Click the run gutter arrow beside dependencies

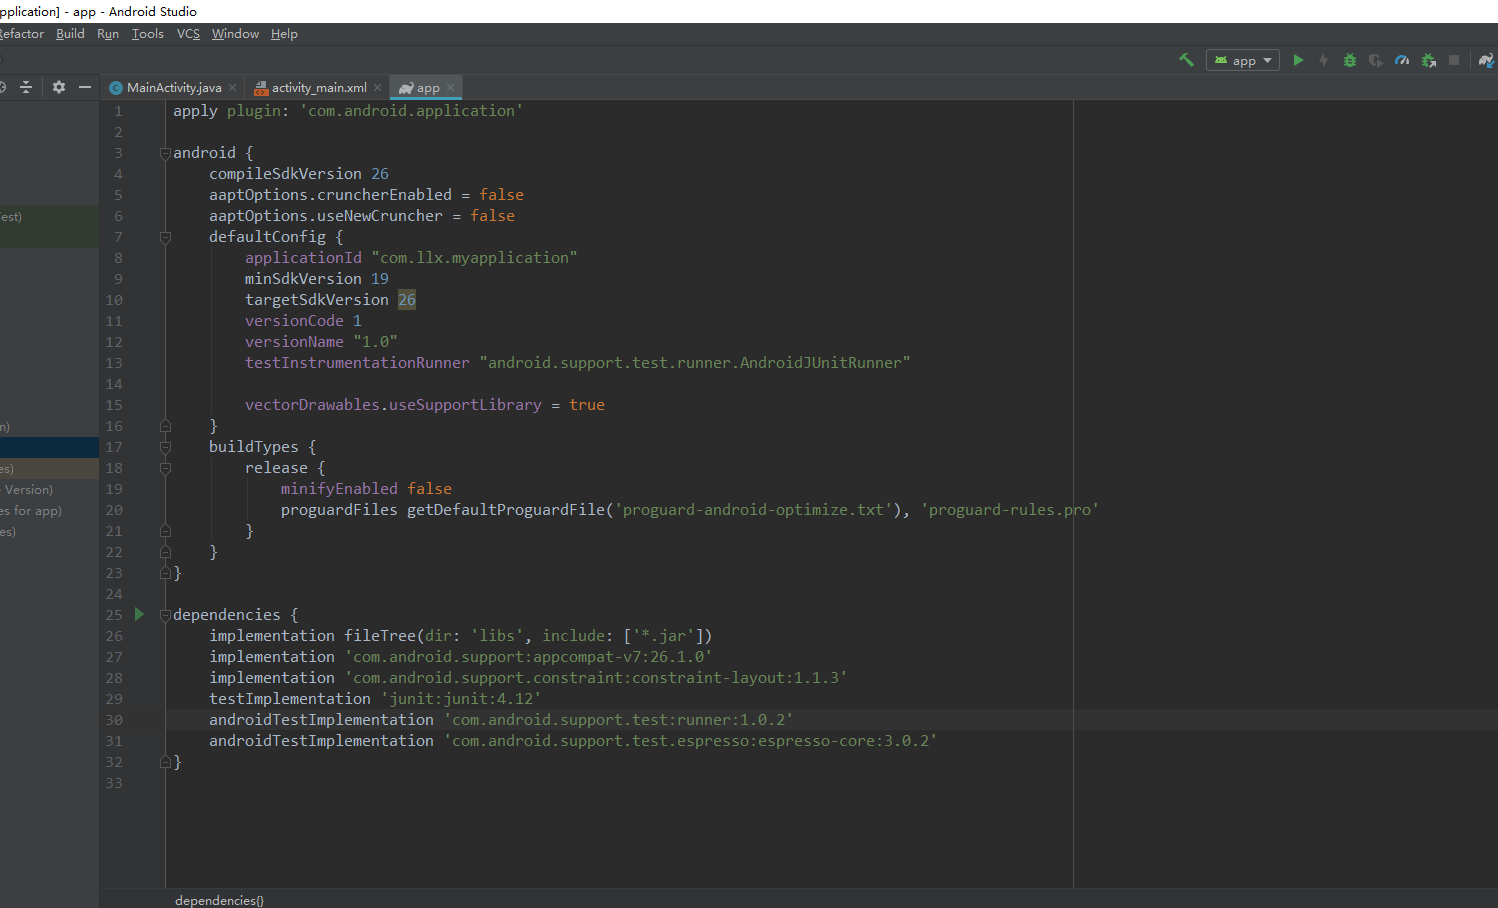coord(139,614)
